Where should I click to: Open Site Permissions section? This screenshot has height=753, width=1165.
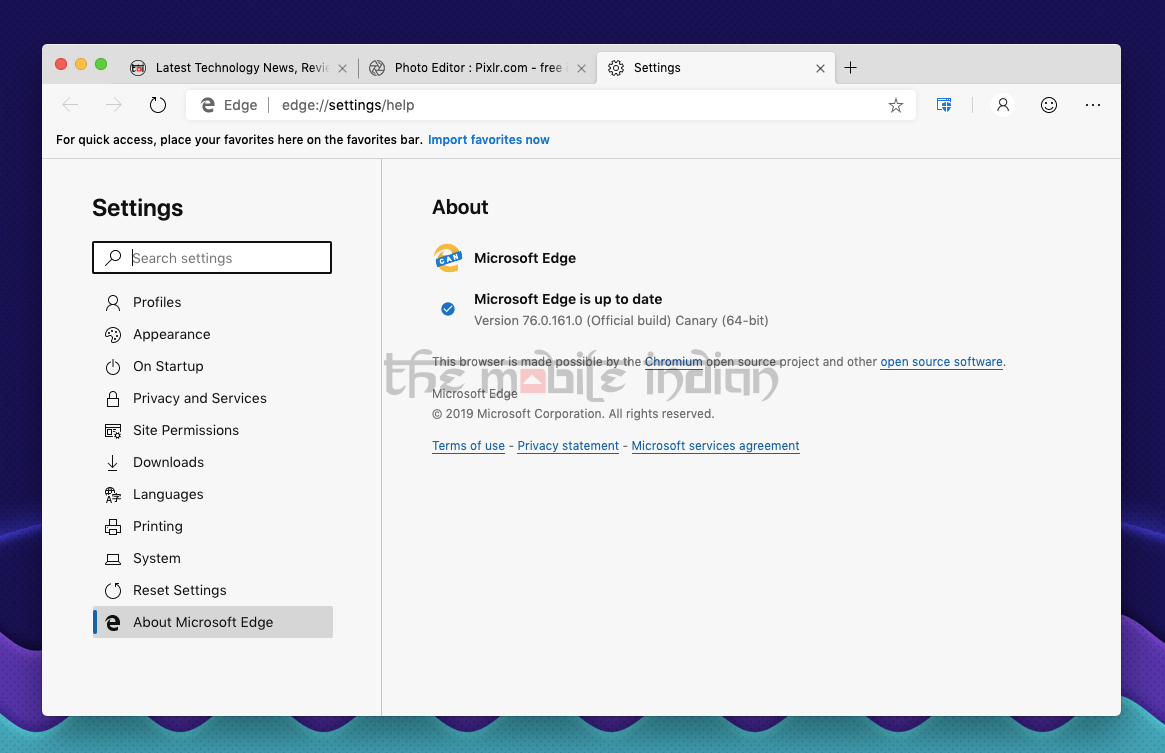pos(212,430)
